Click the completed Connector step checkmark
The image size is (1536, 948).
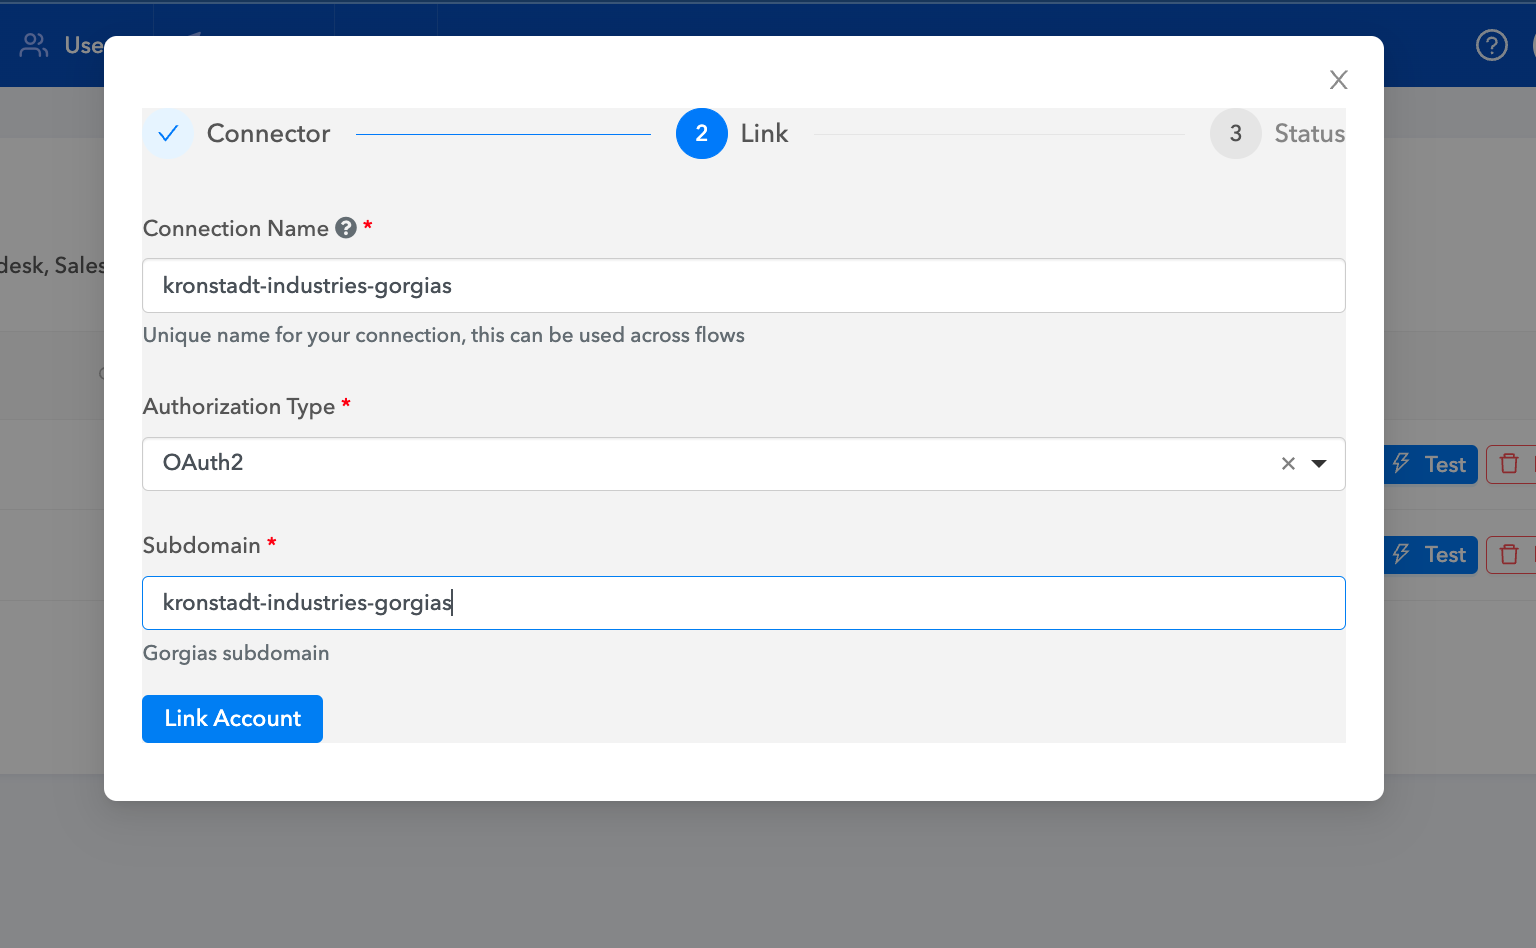(x=168, y=133)
